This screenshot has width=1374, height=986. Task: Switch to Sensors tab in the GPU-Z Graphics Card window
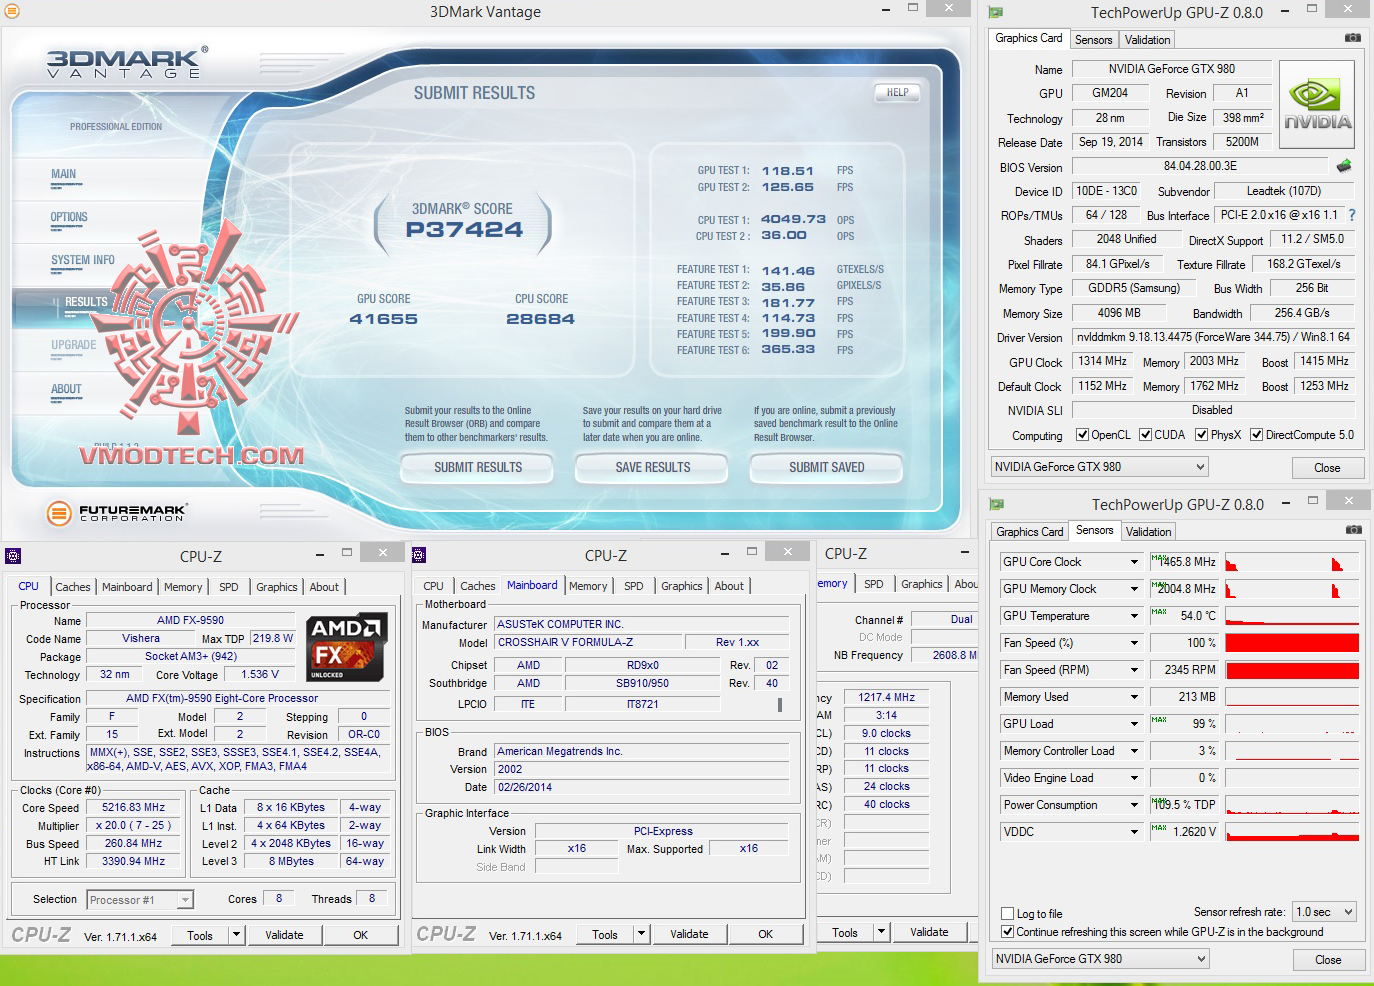pyautogui.click(x=1093, y=40)
